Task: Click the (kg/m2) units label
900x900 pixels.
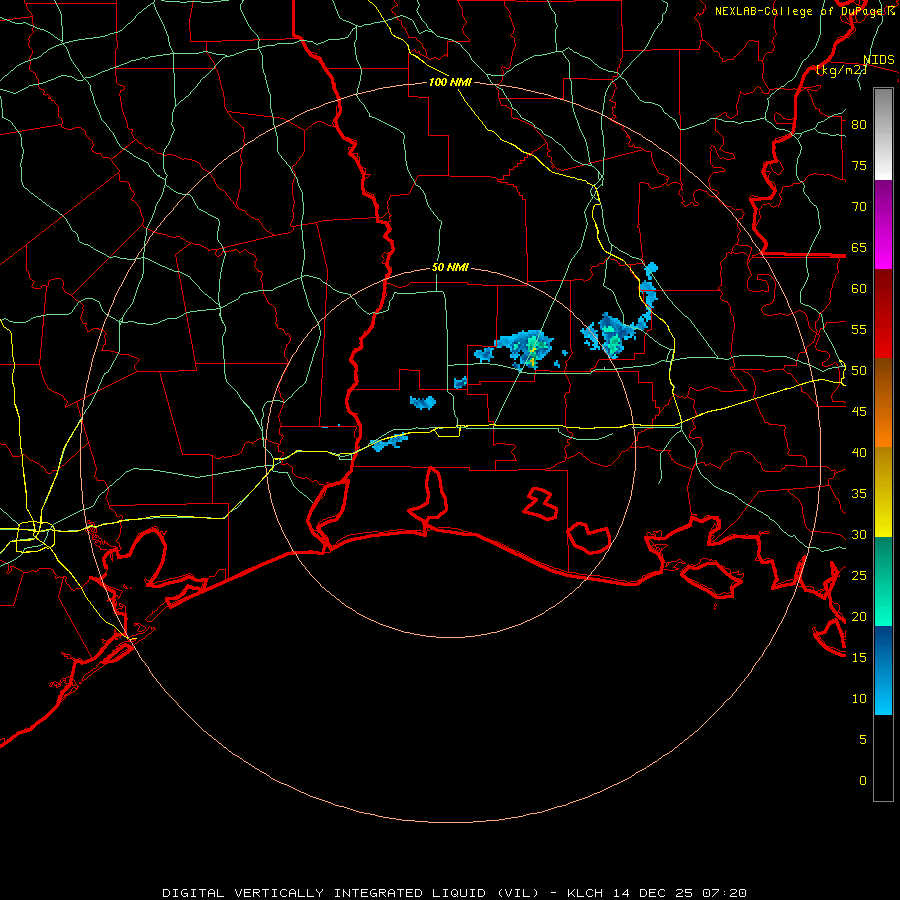Action: coord(841,70)
